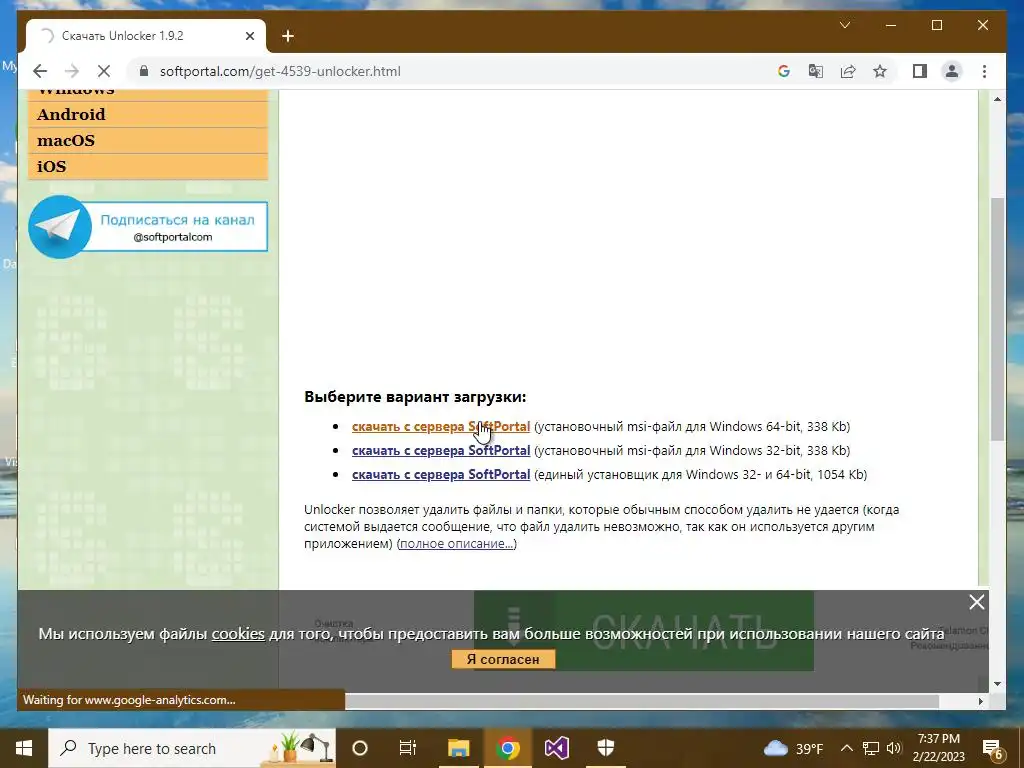Accept cookies with Я согласен
This screenshot has width=1024, height=768.
point(503,659)
